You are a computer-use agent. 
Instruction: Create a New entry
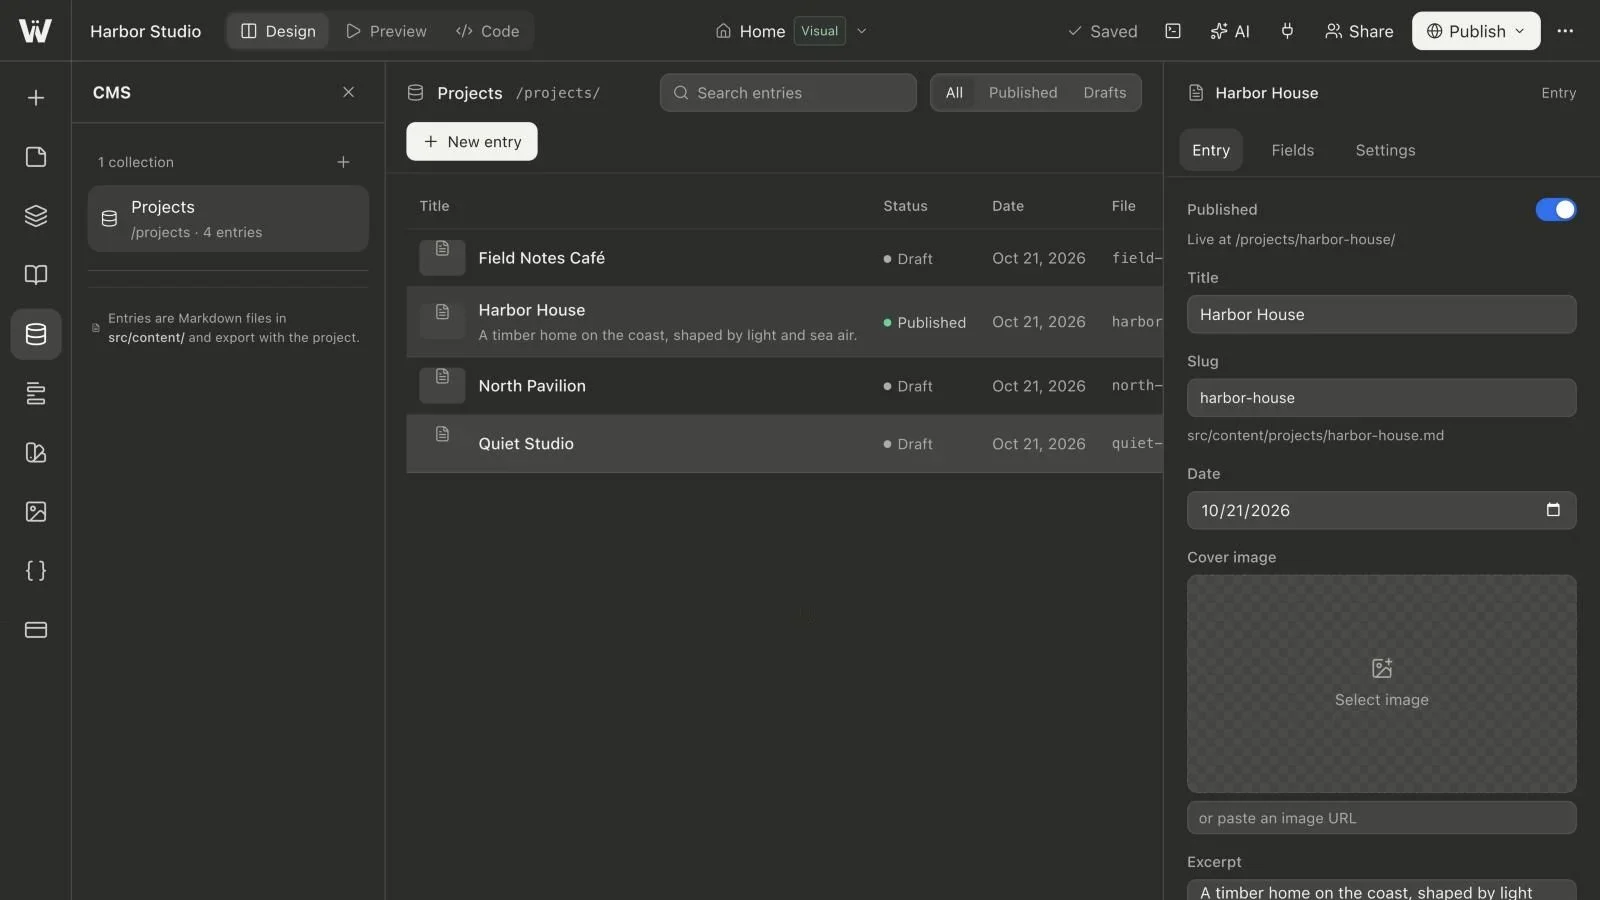[x=472, y=141]
